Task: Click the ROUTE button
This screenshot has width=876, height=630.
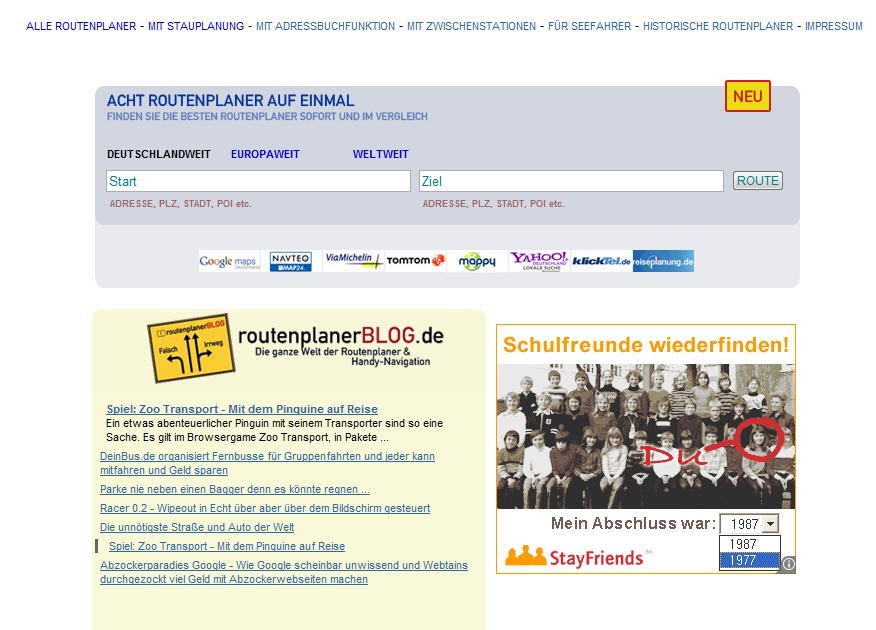Action: pos(758,180)
